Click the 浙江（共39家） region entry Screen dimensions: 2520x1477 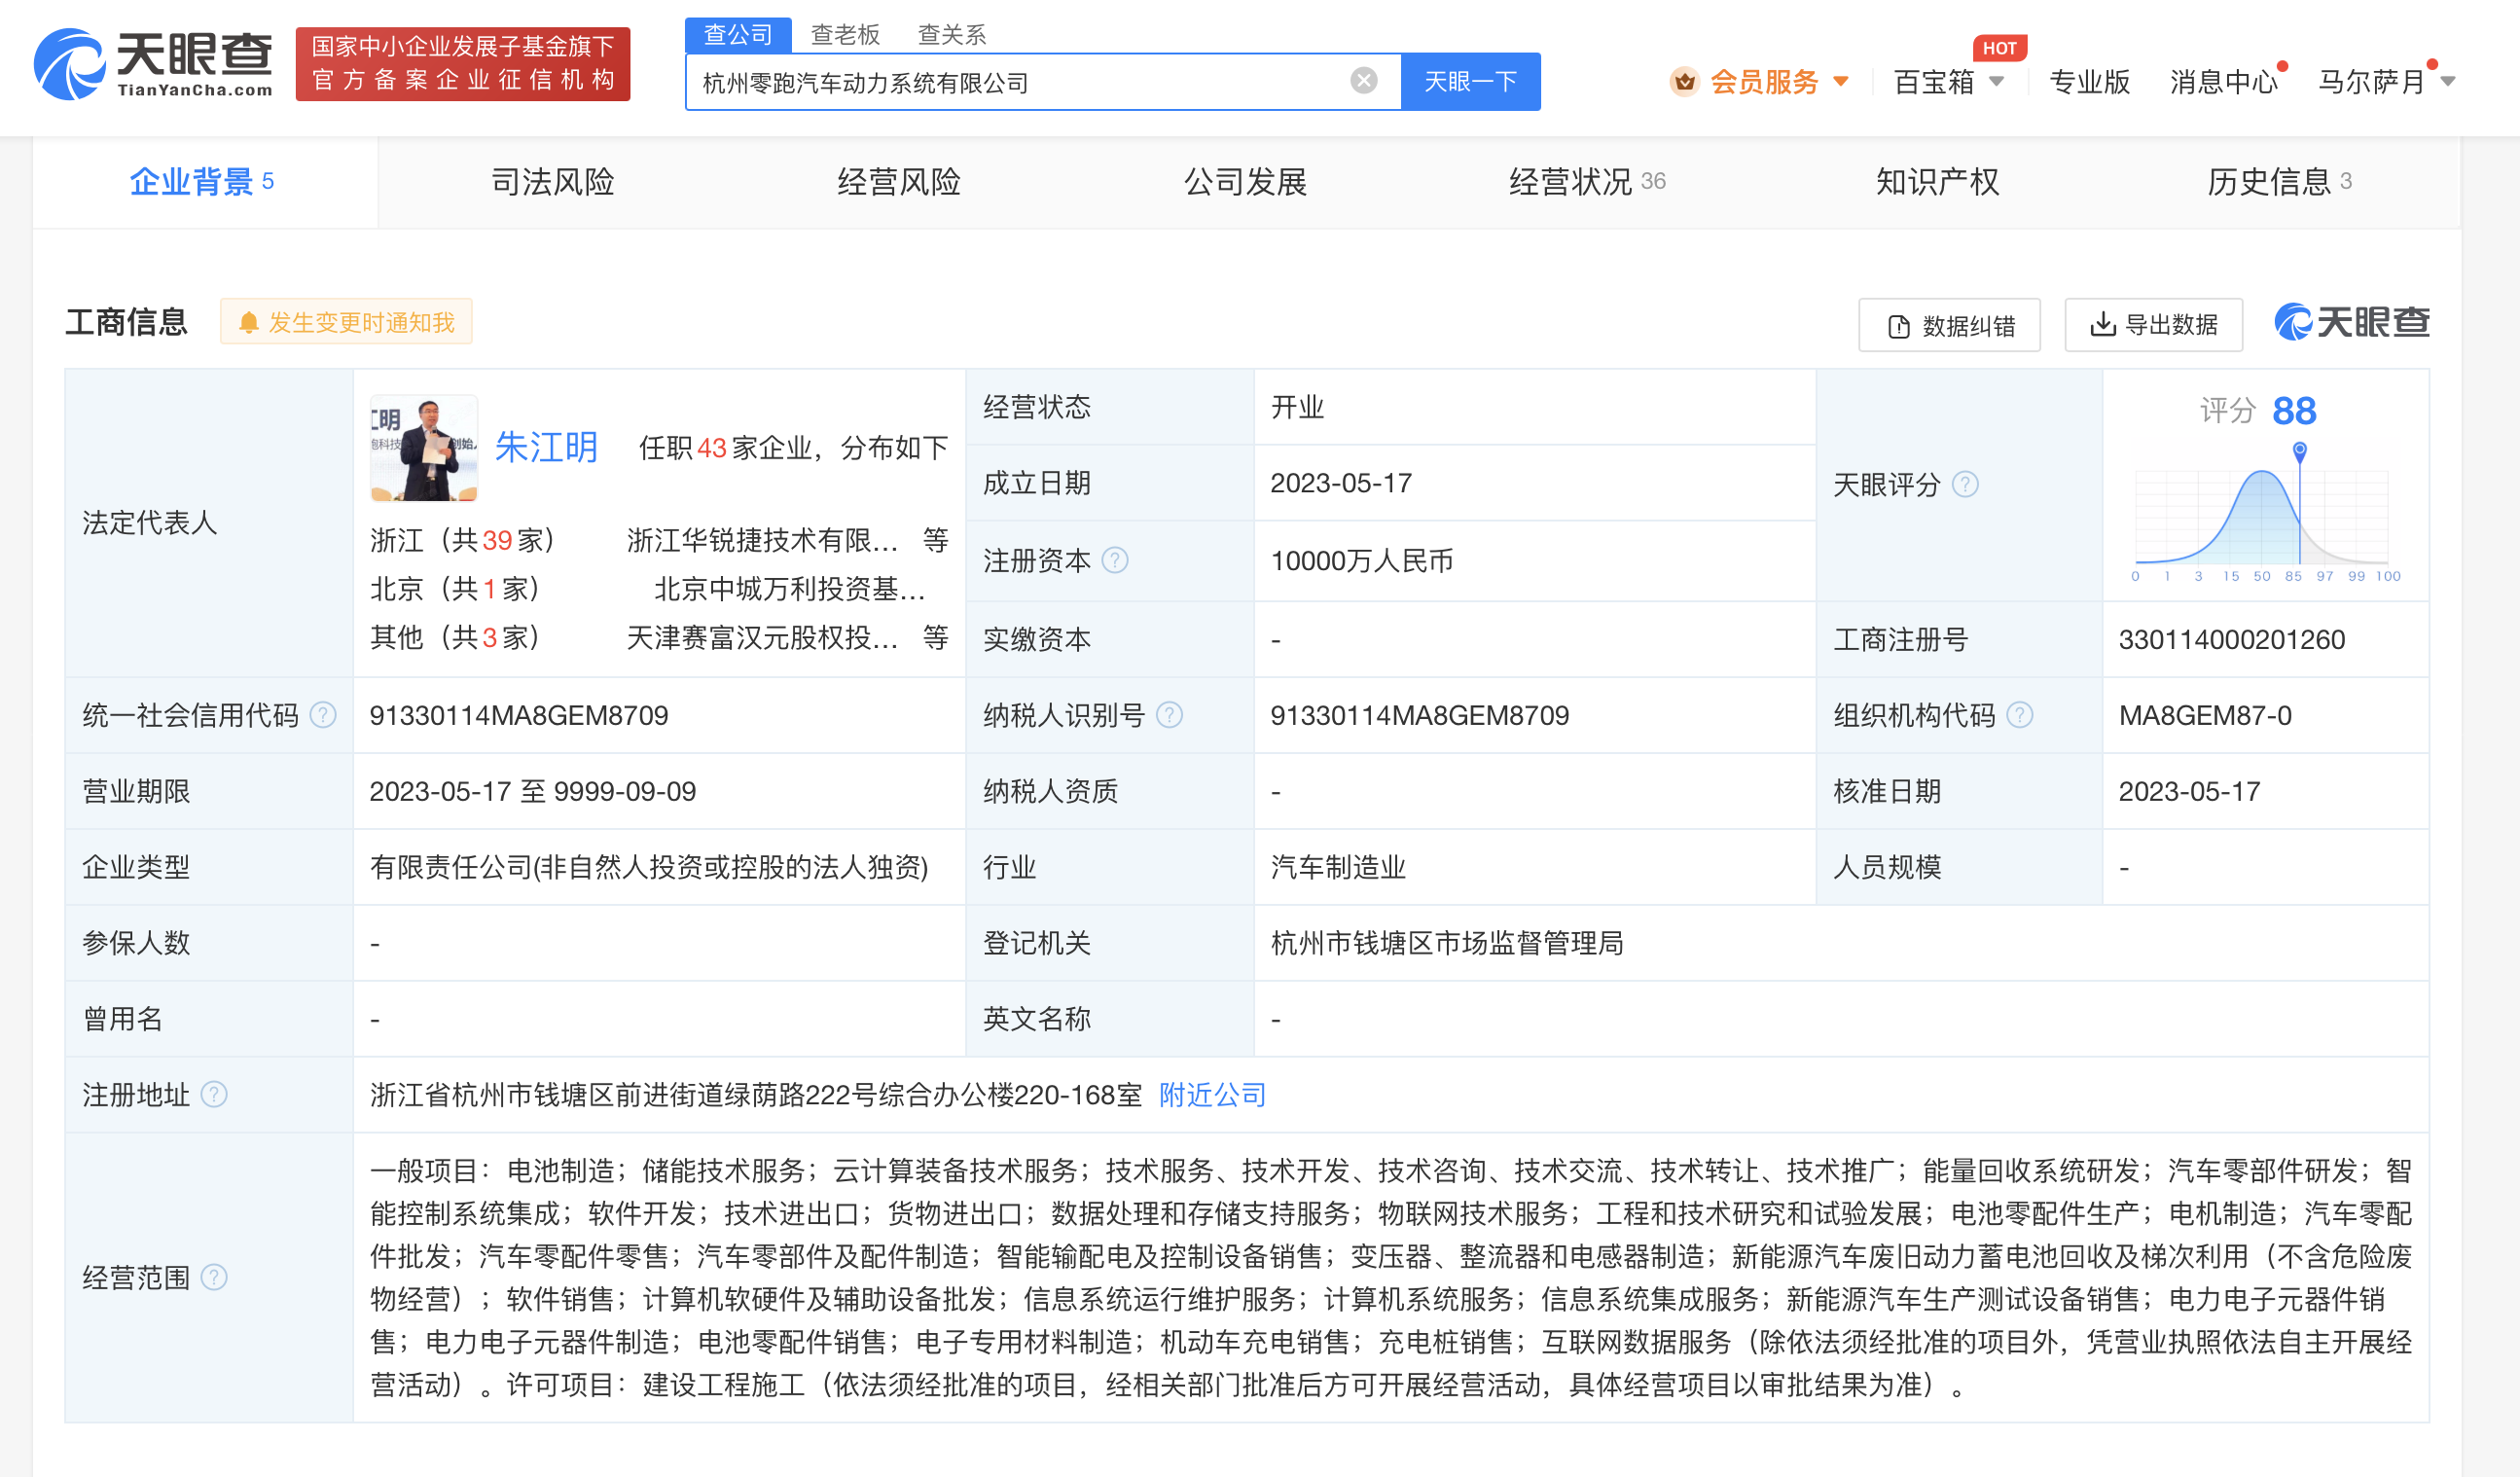coord(461,540)
